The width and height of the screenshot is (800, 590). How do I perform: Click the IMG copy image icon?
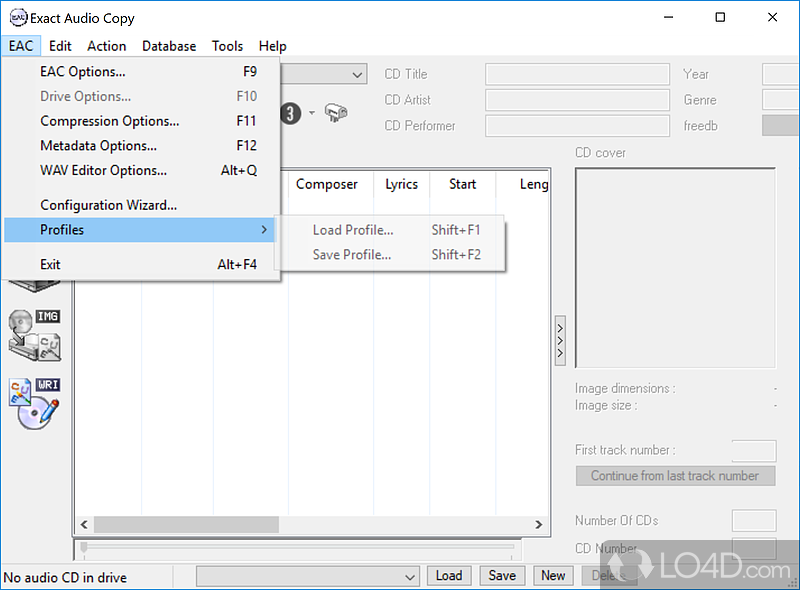tap(35, 334)
